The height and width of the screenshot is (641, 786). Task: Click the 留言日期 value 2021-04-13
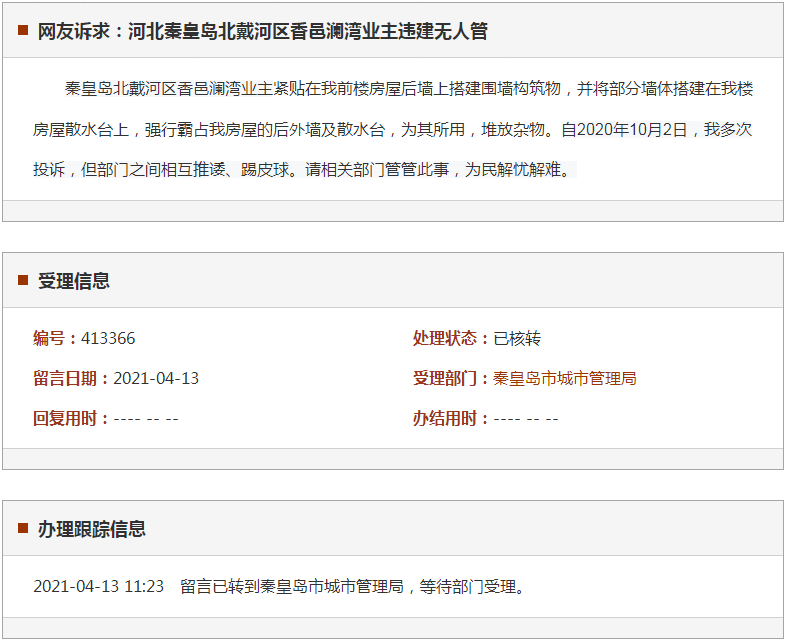point(156,378)
